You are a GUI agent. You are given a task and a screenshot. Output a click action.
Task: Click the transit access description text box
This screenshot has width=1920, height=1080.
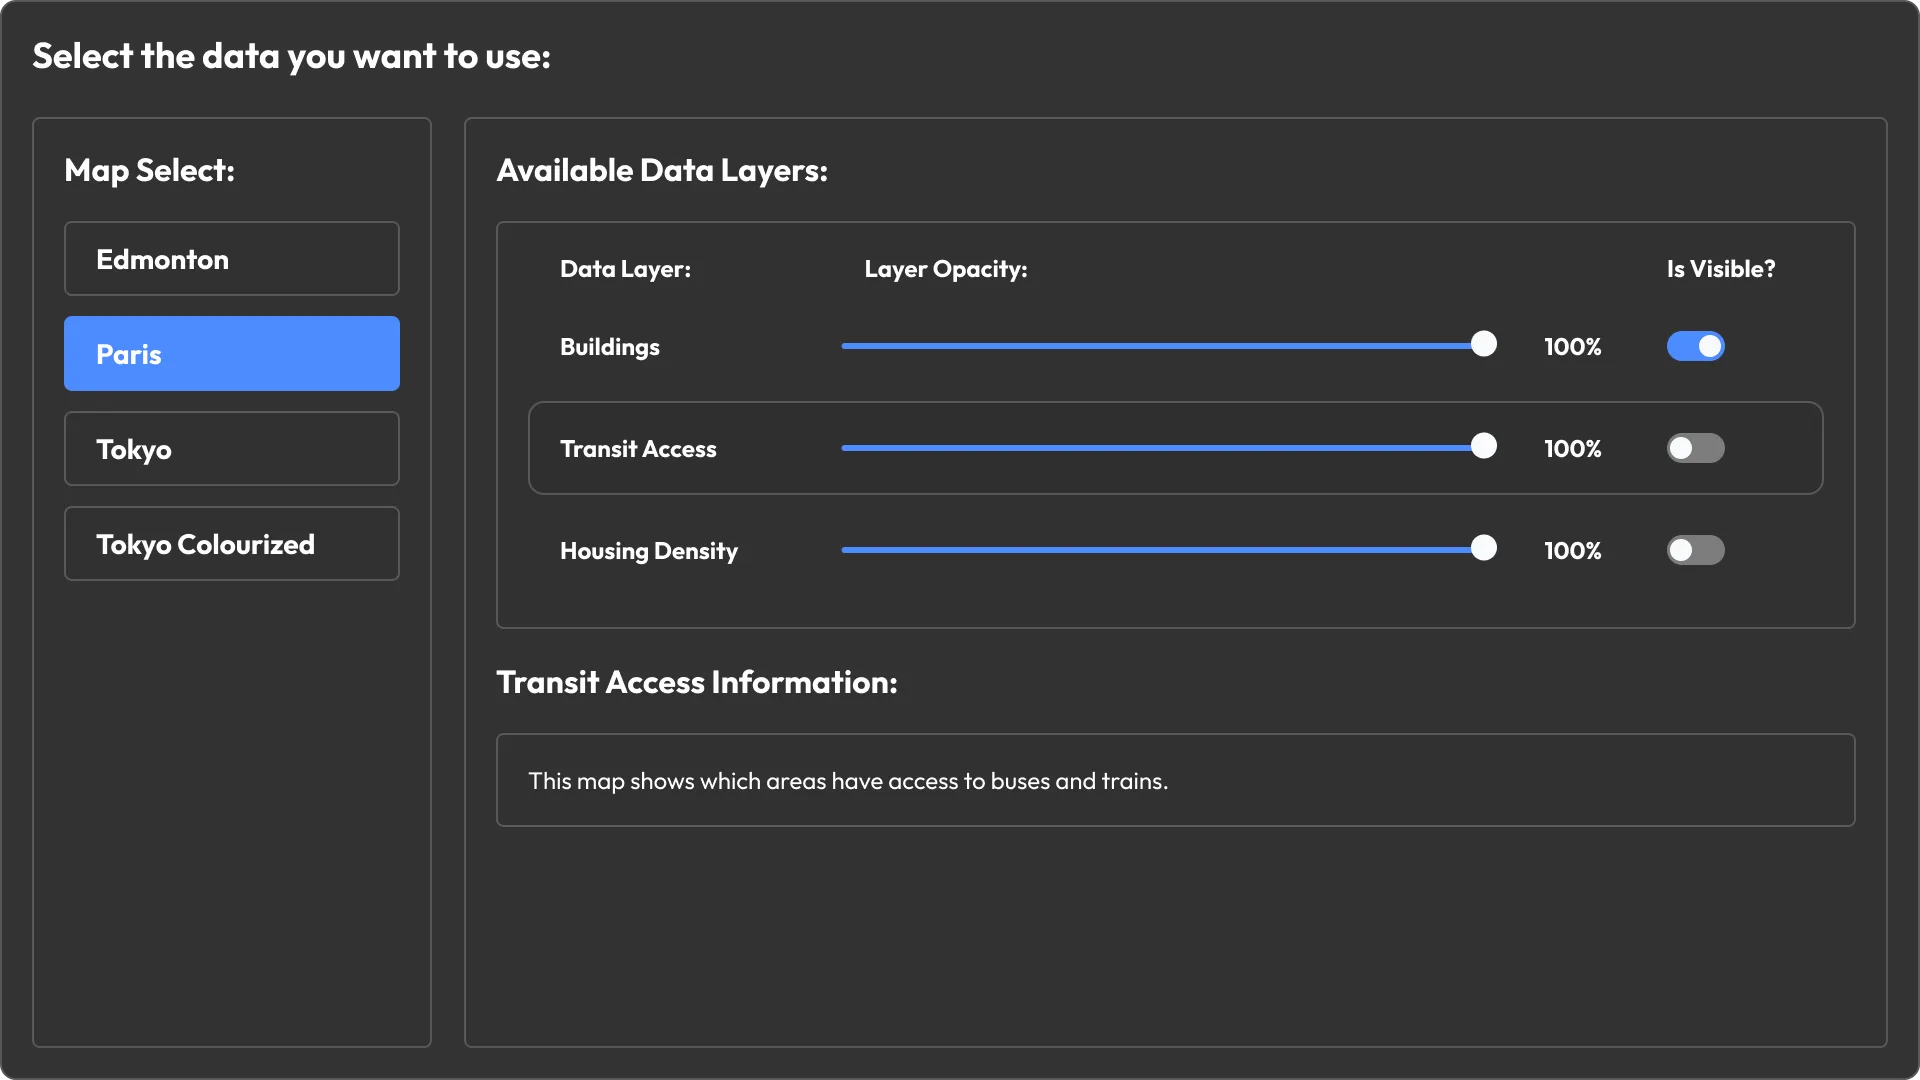[1175, 781]
